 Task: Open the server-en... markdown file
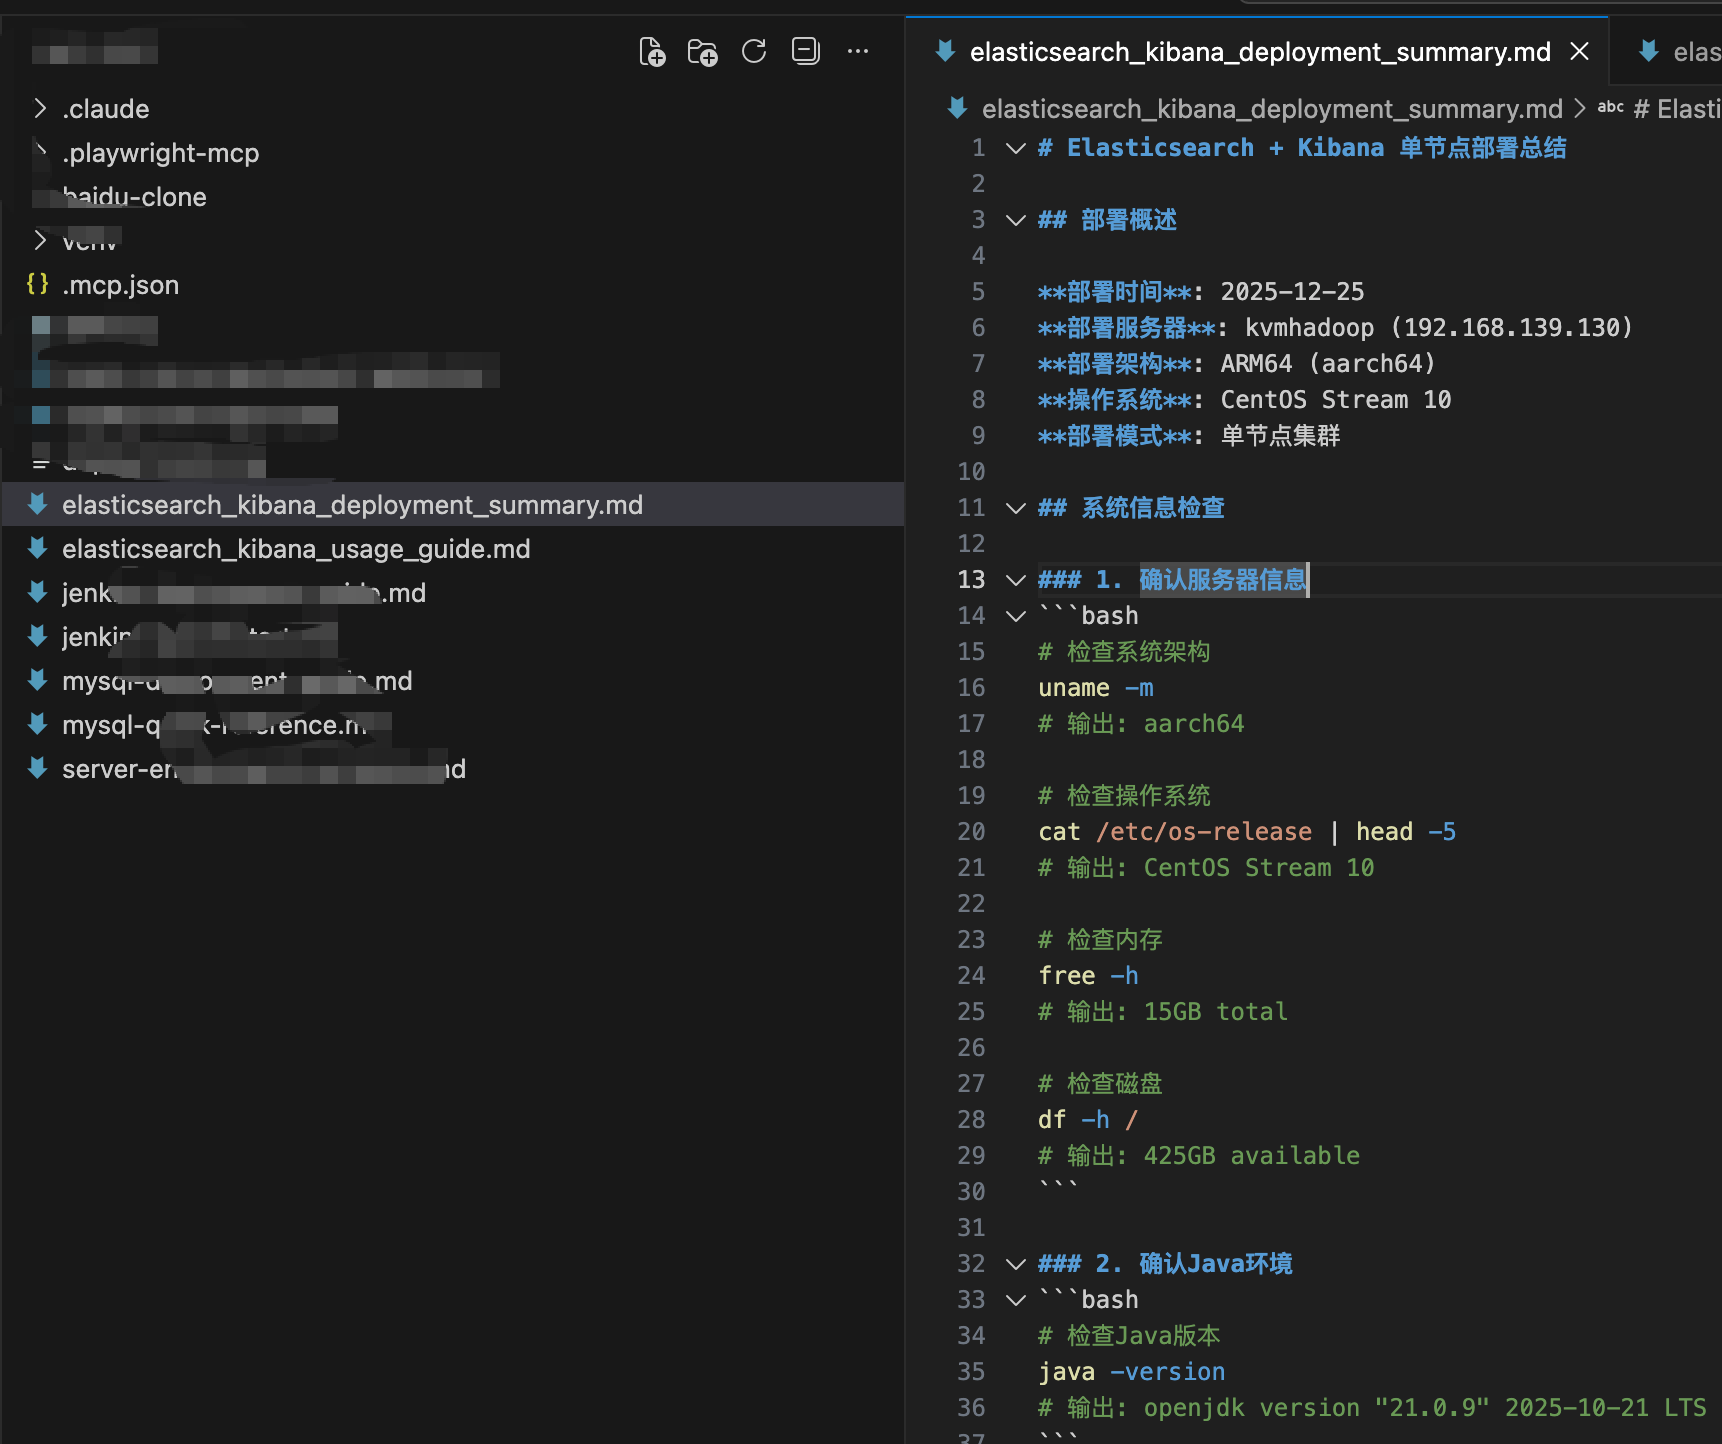tap(264, 769)
